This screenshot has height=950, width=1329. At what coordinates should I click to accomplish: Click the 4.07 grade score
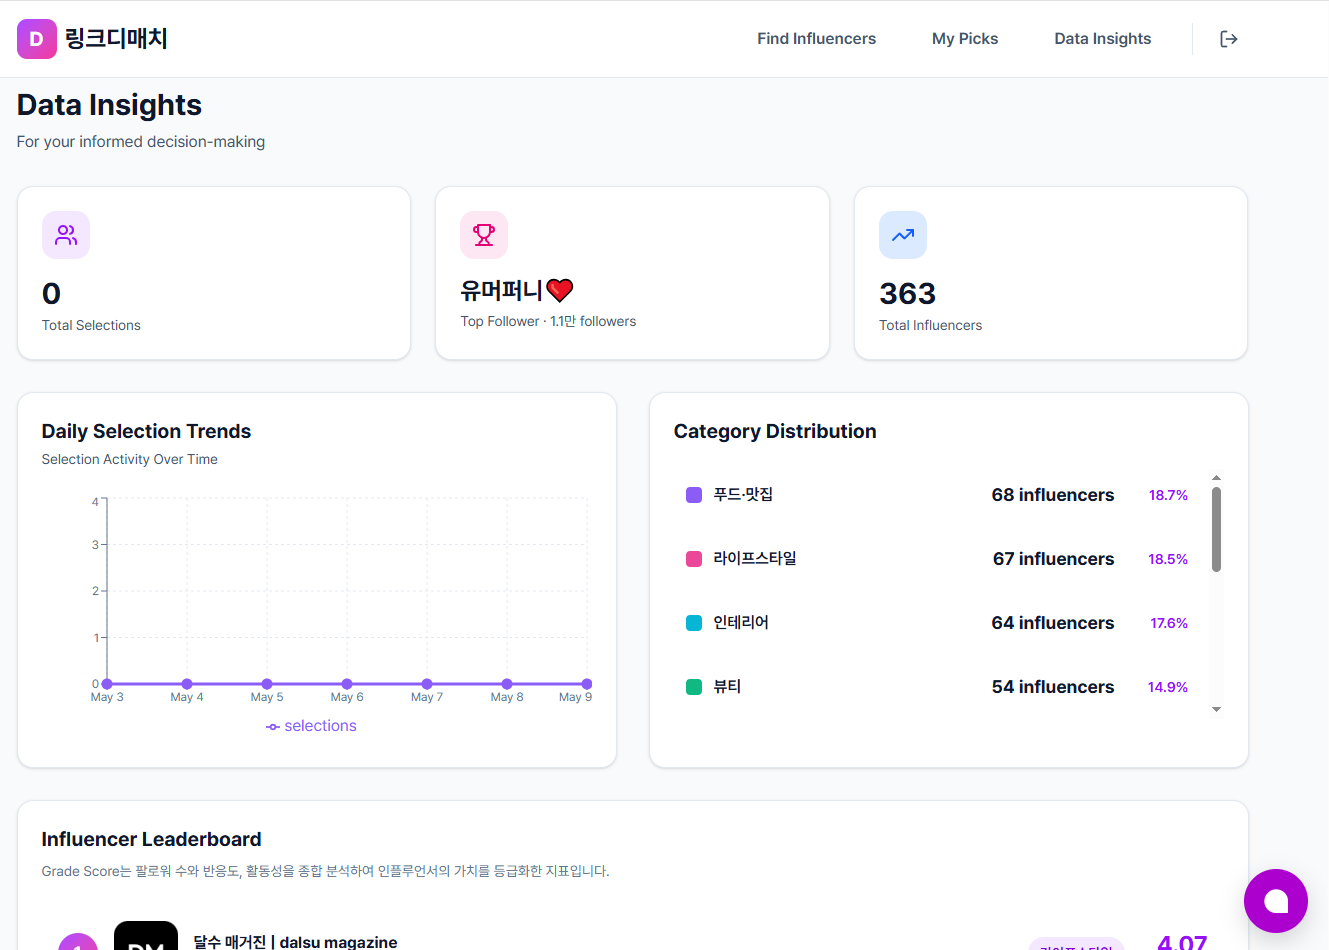[x=1182, y=941]
